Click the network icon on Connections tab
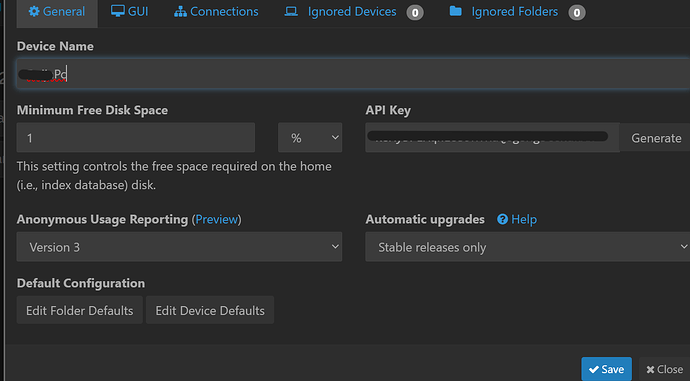 [180, 12]
